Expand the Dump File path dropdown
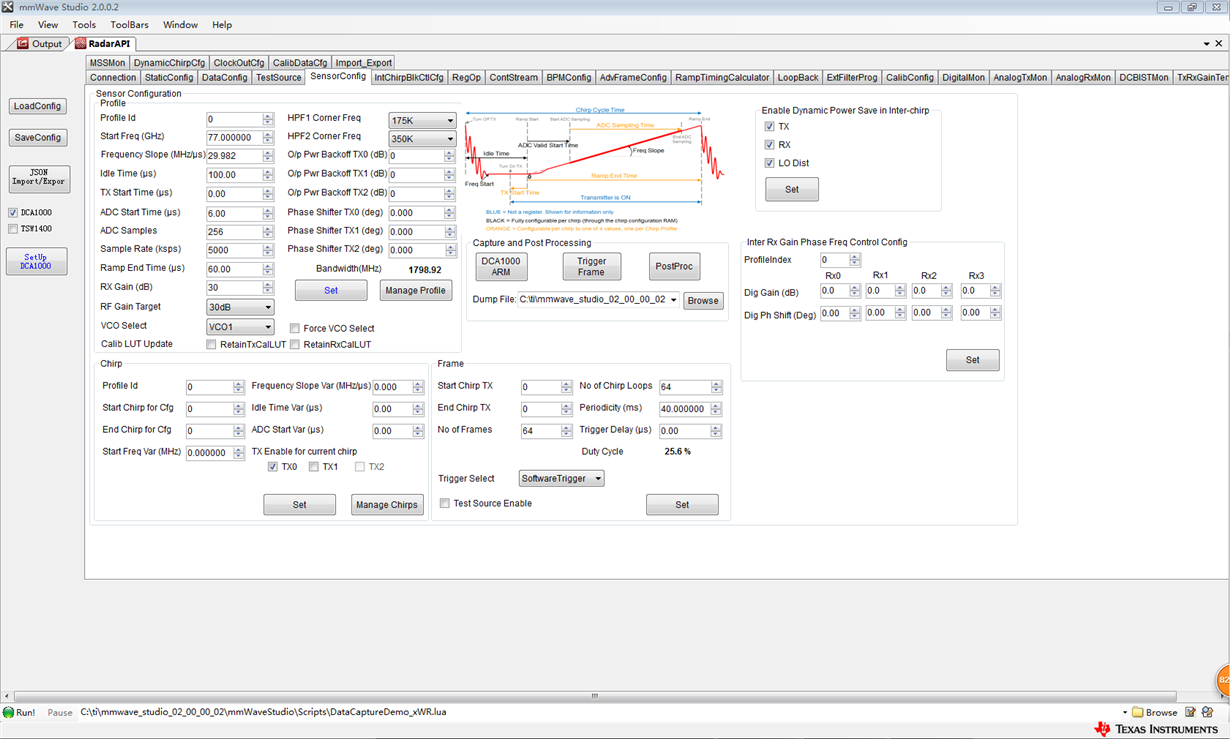Screen dimensions: 1230x739 pos(674,300)
